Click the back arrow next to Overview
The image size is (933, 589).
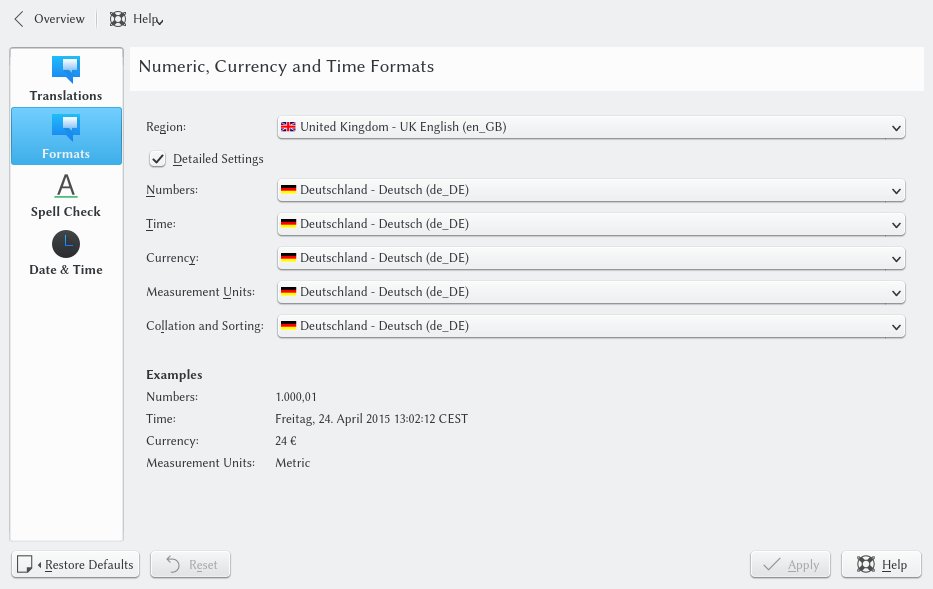[x=19, y=19]
